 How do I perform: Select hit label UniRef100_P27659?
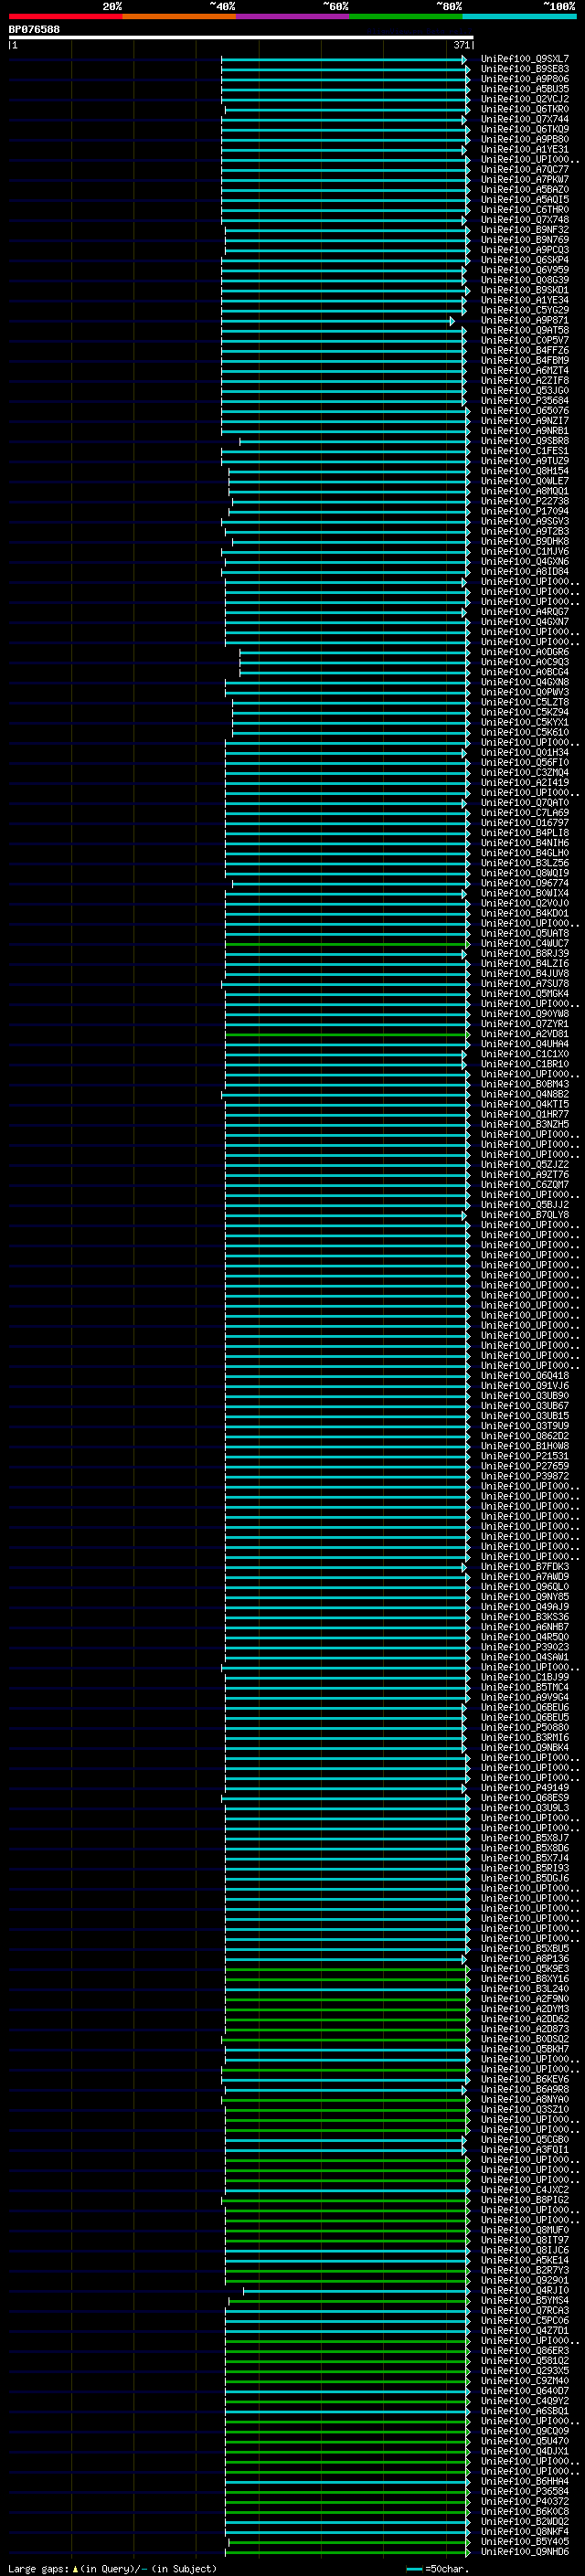coord(524,1466)
